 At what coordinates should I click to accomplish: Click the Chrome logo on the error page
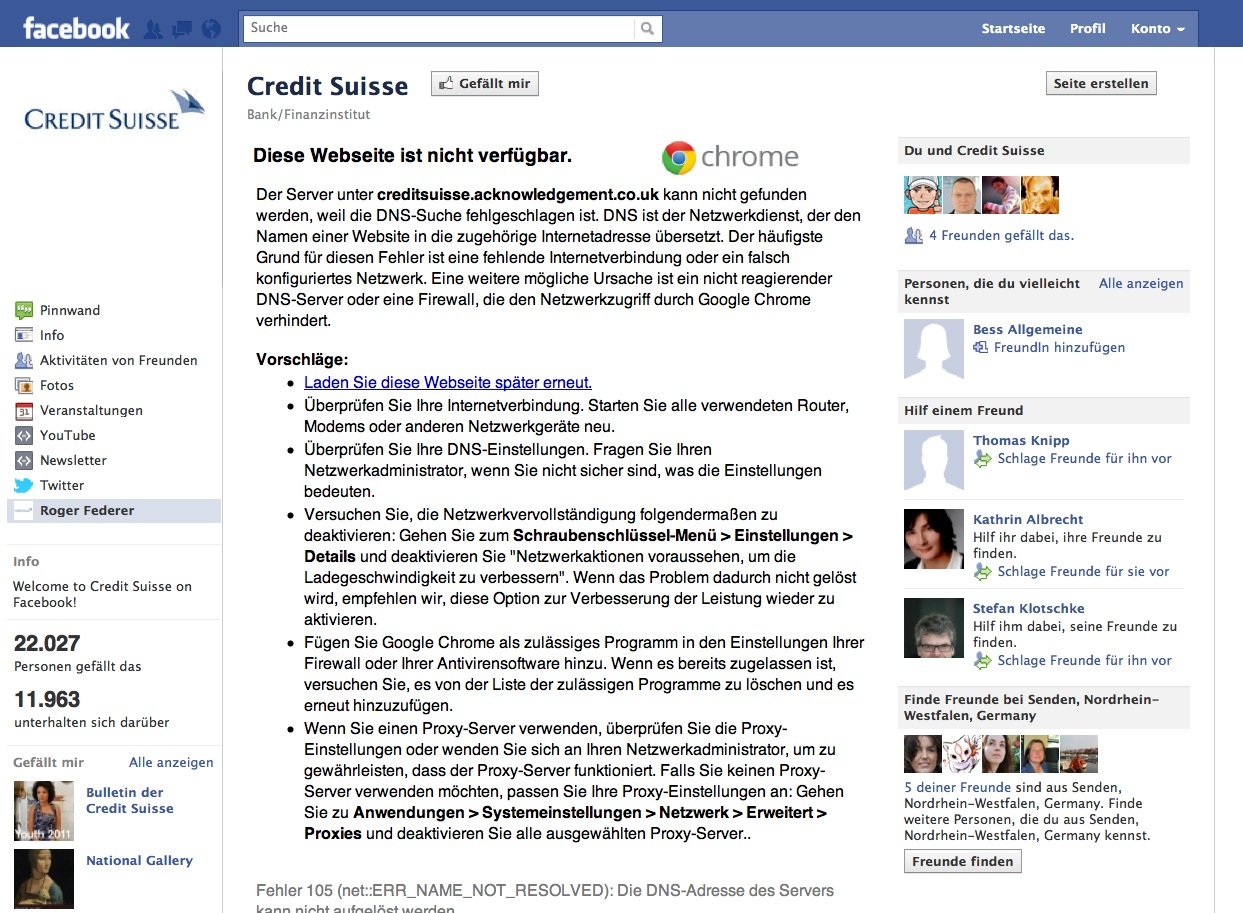click(730, 158)
